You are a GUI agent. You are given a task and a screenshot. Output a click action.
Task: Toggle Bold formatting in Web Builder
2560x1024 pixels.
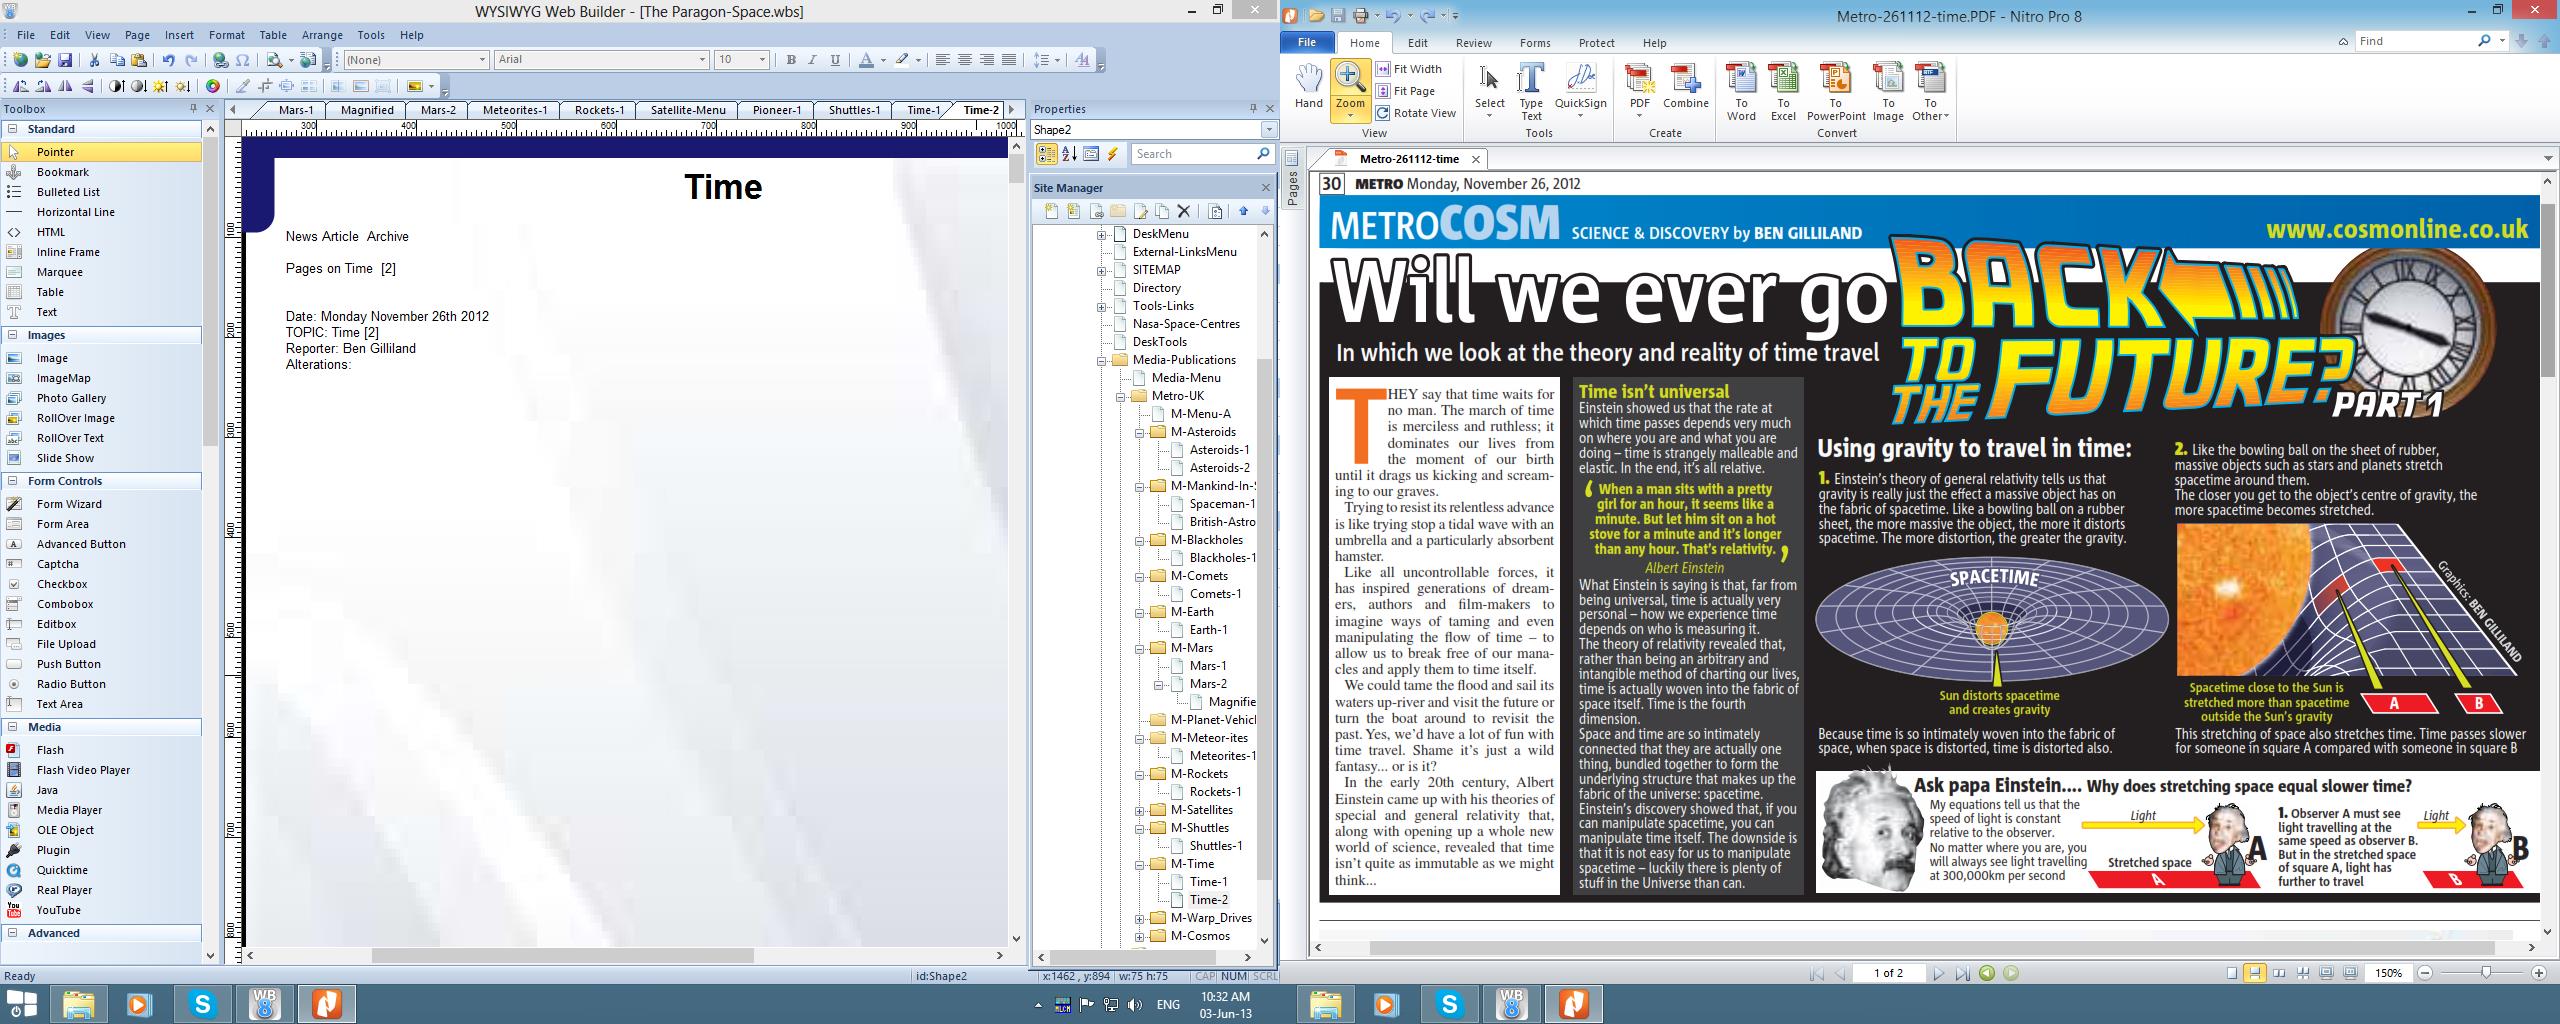point(790,60)
